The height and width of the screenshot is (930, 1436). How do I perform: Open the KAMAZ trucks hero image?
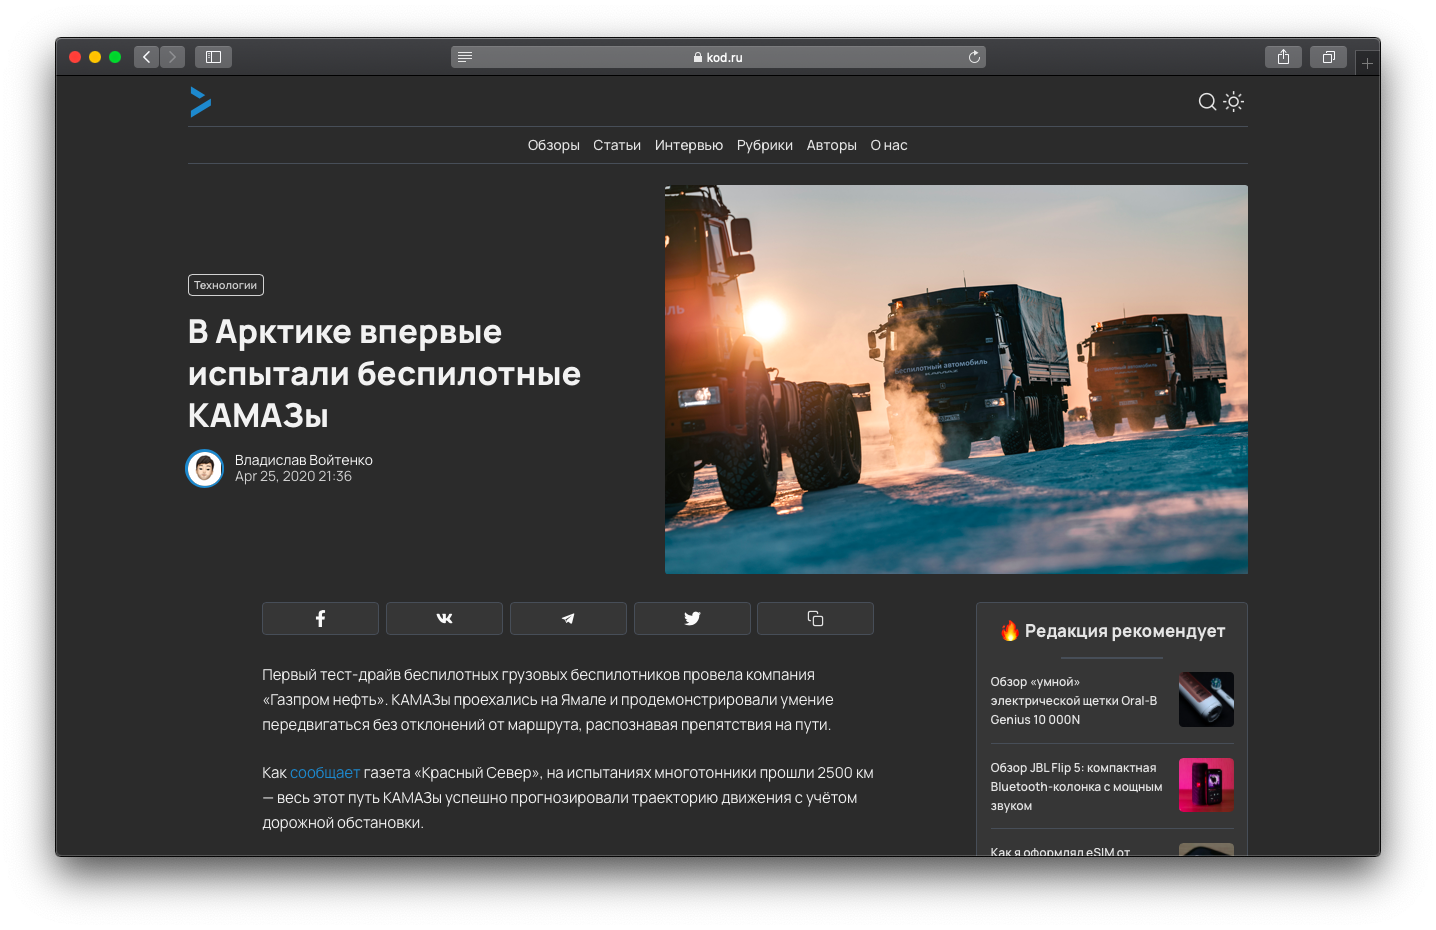(956, 379)
